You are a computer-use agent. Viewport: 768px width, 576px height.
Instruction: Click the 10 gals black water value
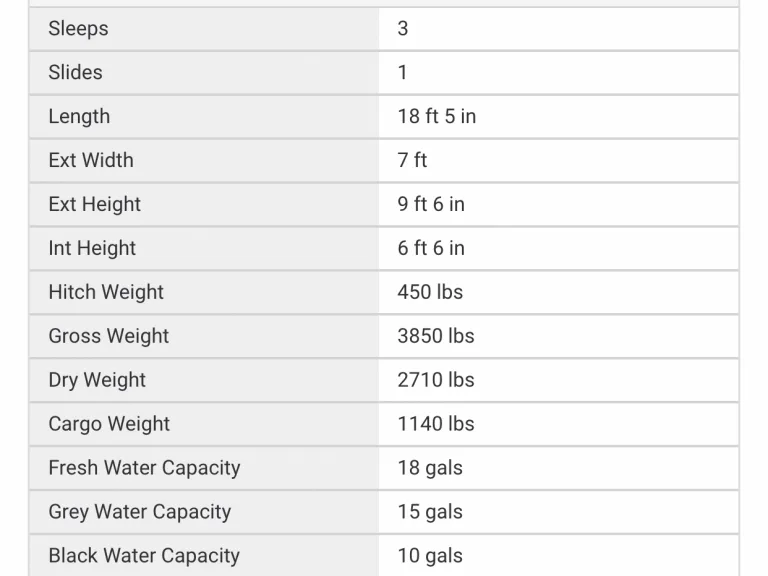pyautogui.click(x=430, y=556)
